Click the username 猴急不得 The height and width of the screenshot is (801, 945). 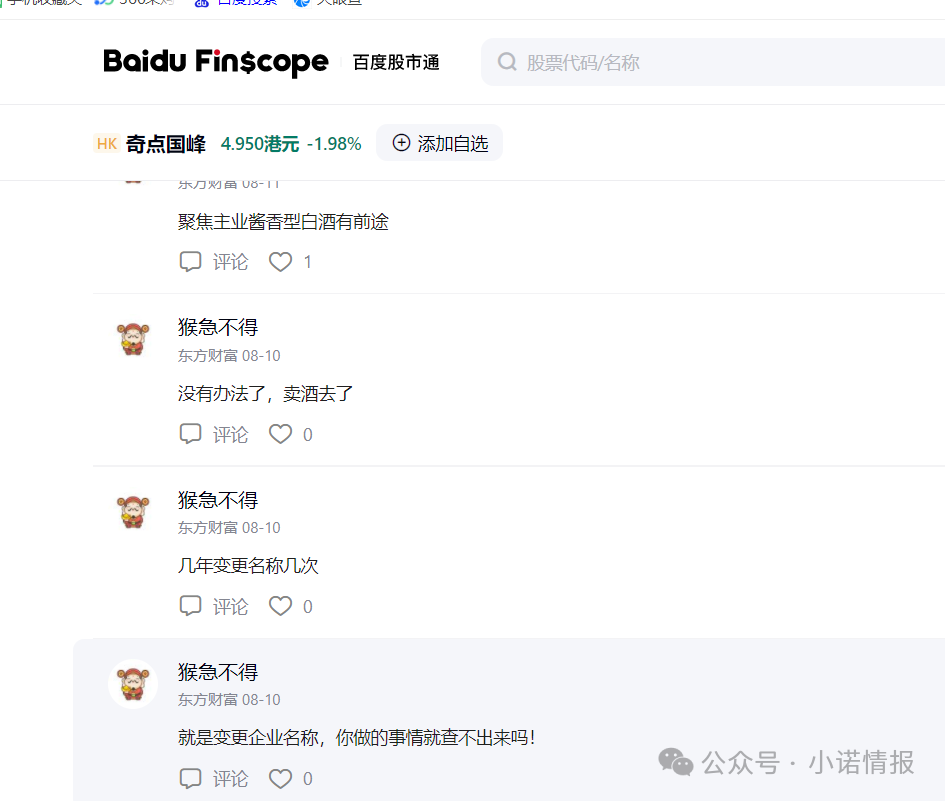click(x=216, y=327)
